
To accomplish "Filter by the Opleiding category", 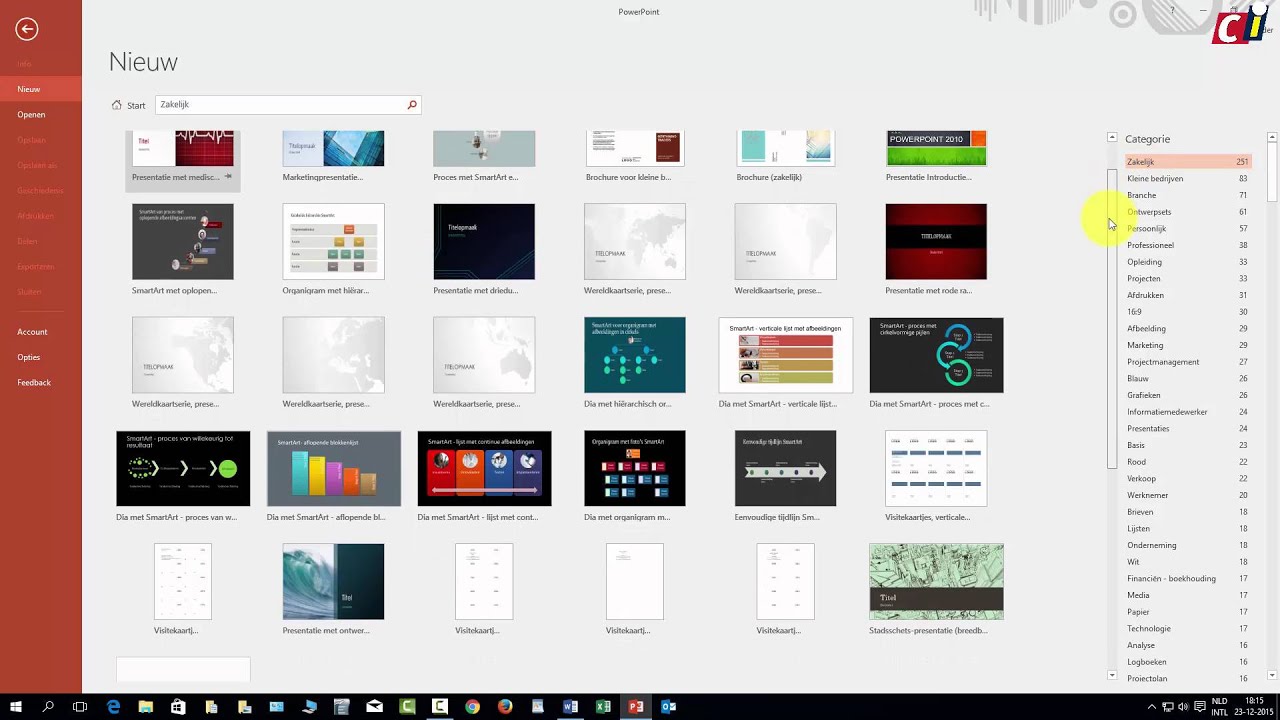I will click(x=1187, y=262).
